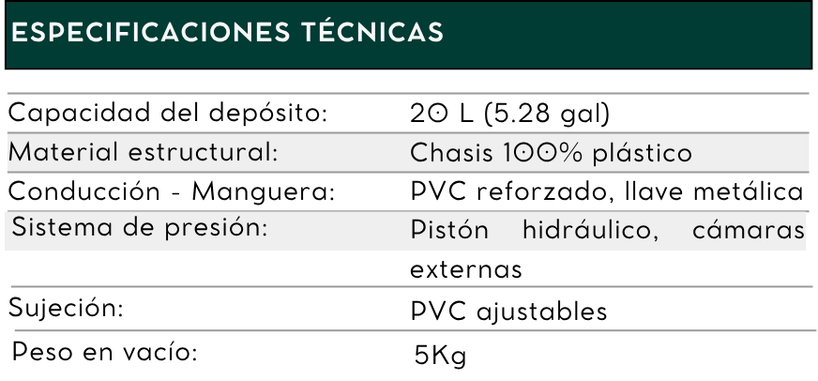818x381 pixels.
Task: Select the Conducción - Manguera label
Action: (171, 192)
